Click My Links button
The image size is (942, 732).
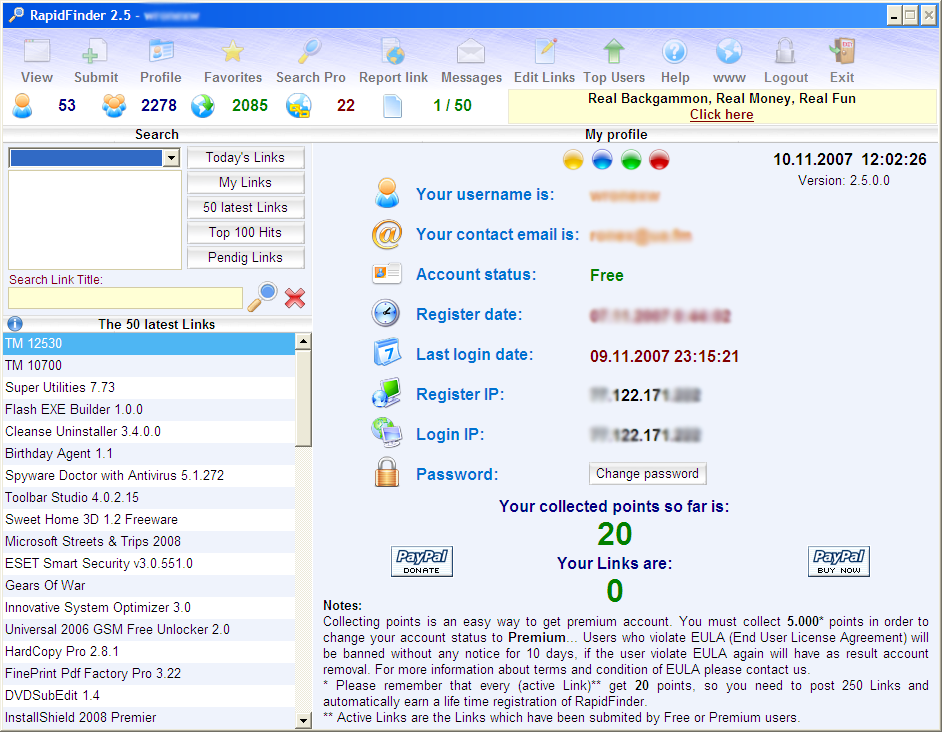point(245,183)
